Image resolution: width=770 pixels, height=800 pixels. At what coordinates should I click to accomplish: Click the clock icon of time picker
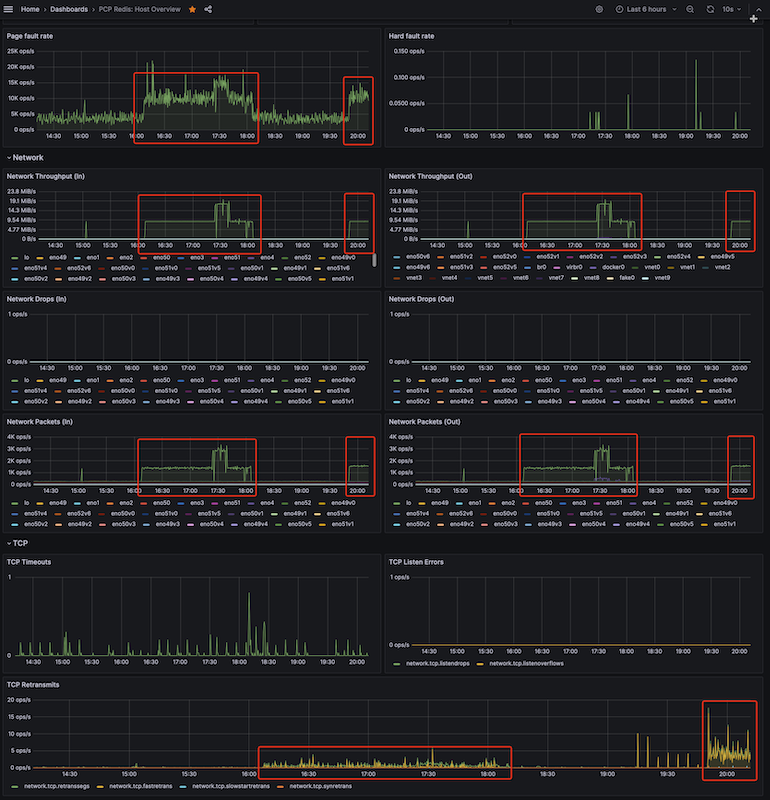tap(619, 9)
